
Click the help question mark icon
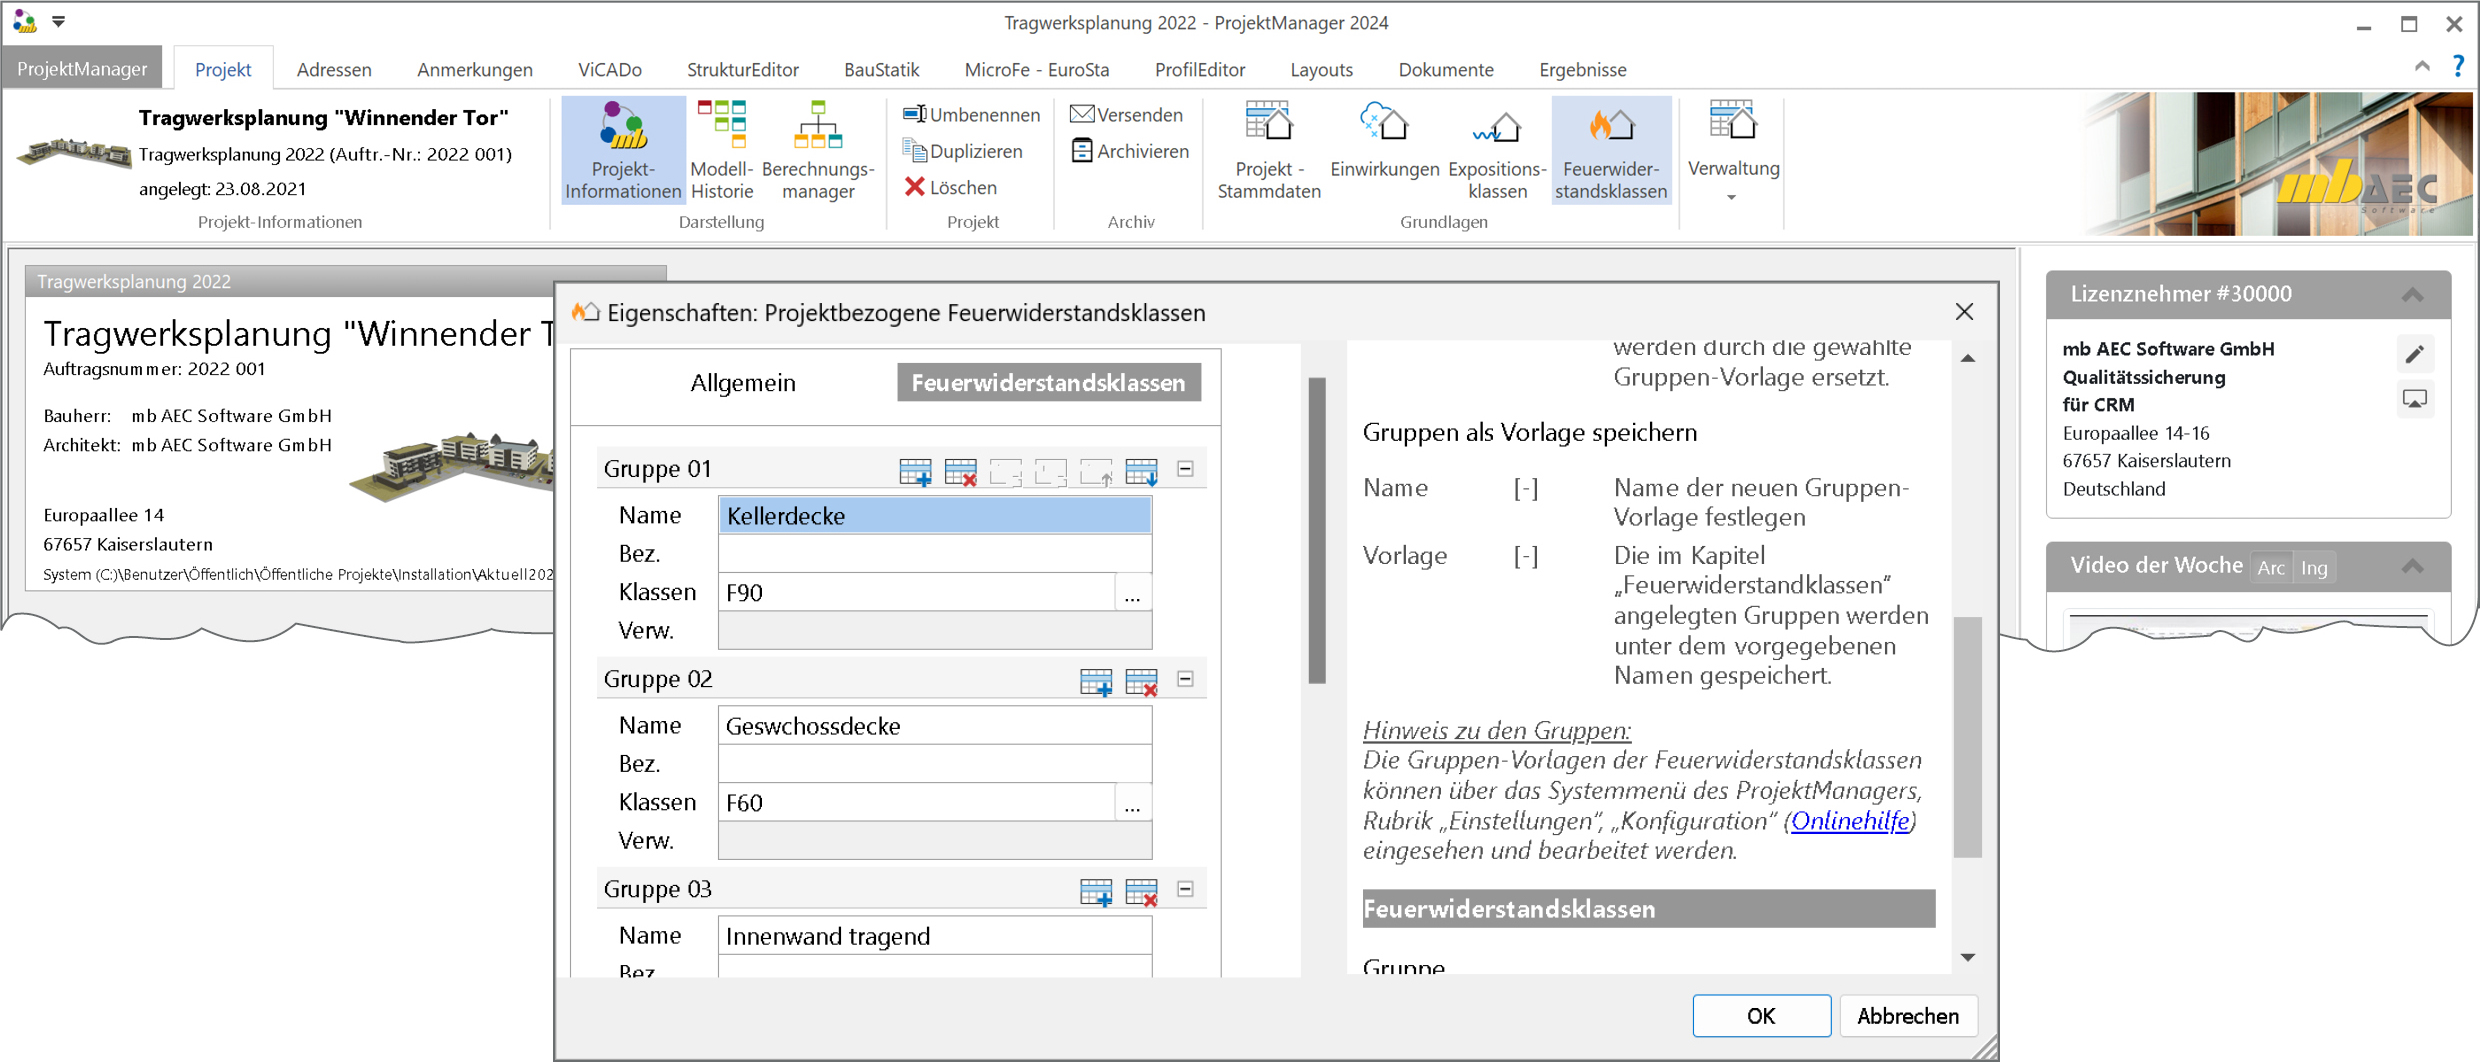click(x=2459, y=66)
